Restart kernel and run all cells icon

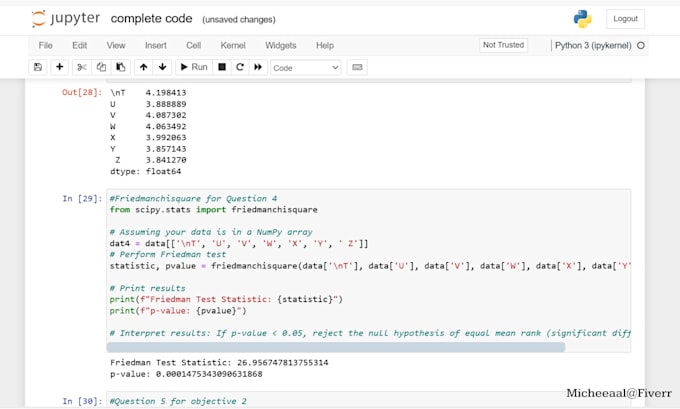coord(258,67)
